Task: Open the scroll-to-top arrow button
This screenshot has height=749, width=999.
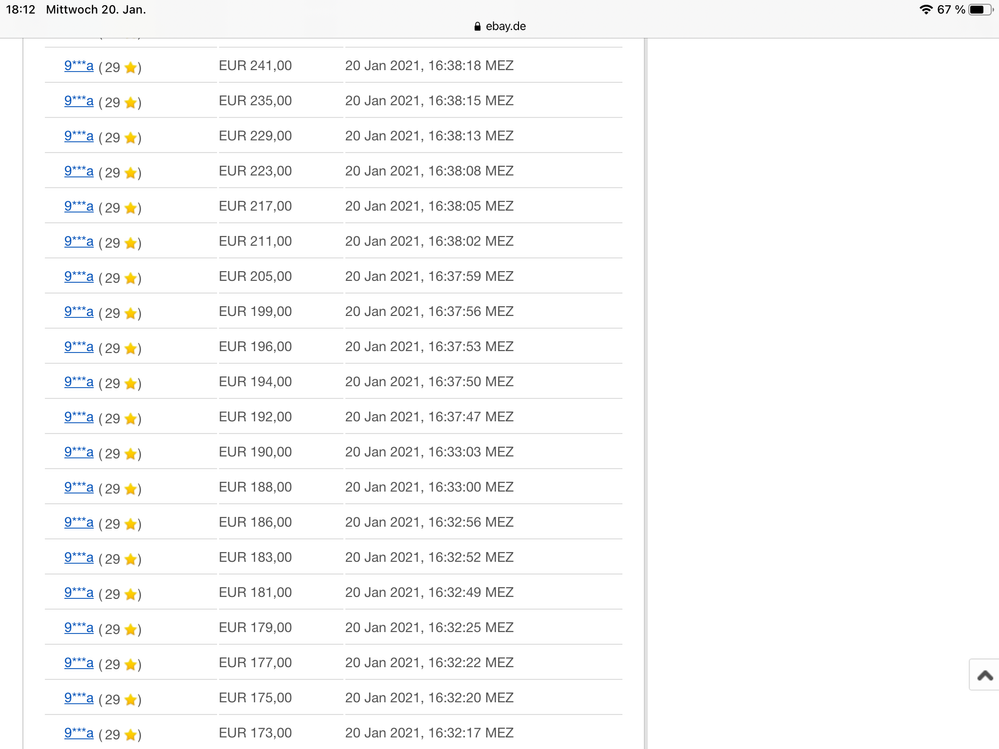Action: [984, 674]
